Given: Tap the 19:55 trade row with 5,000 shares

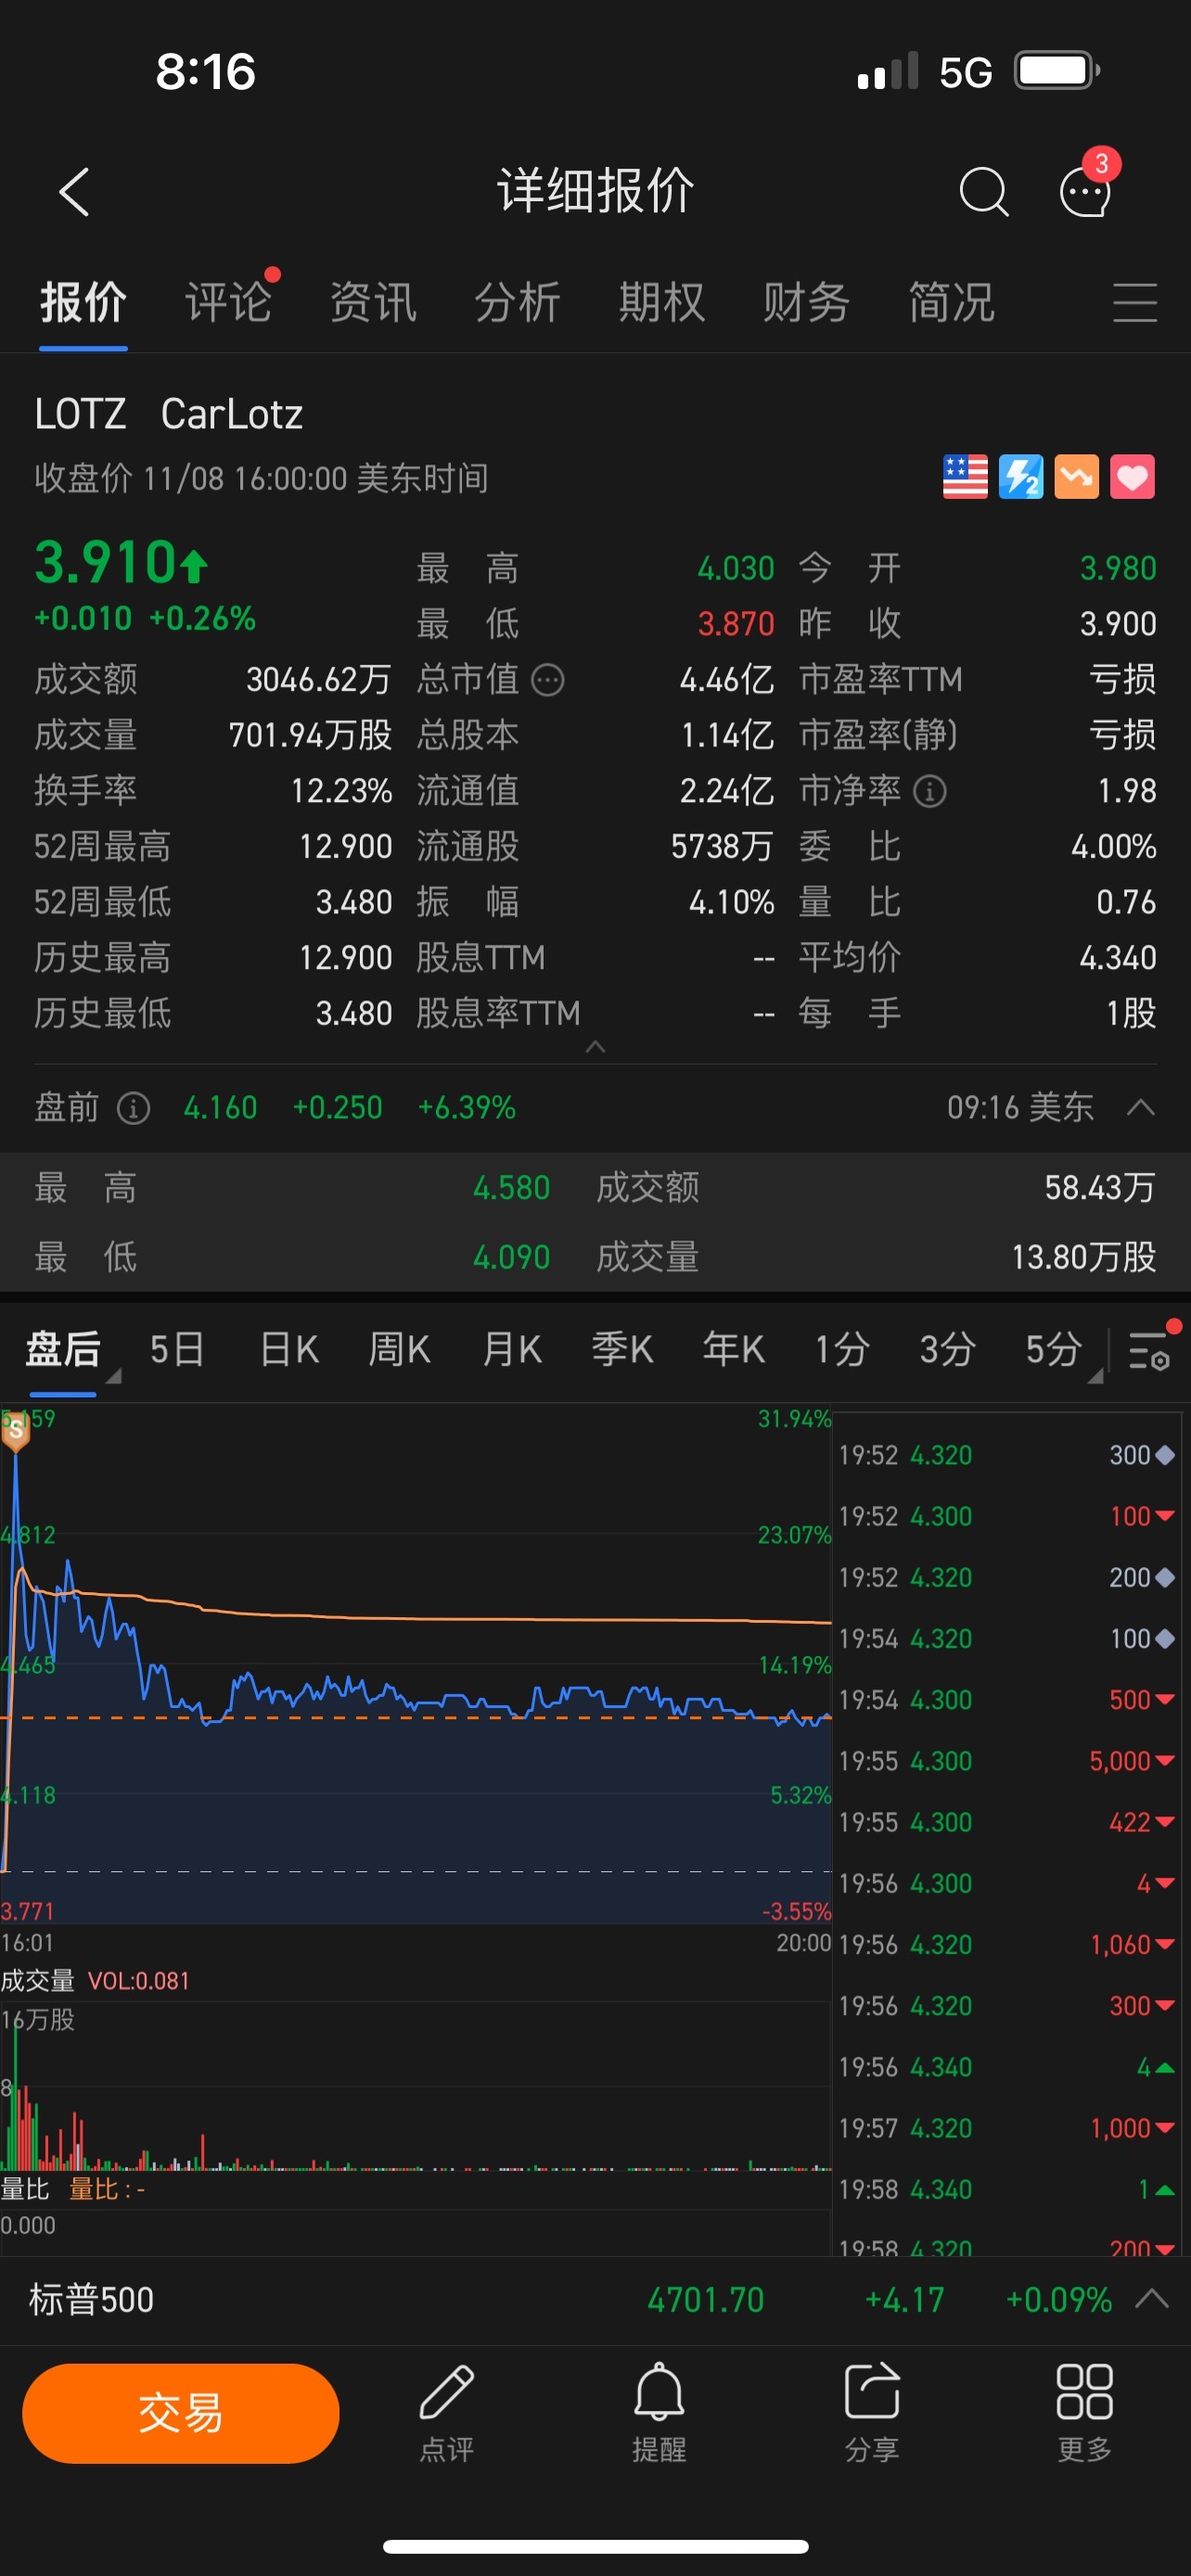Looking at the screenshot, I should (x=1006, y=1760).
